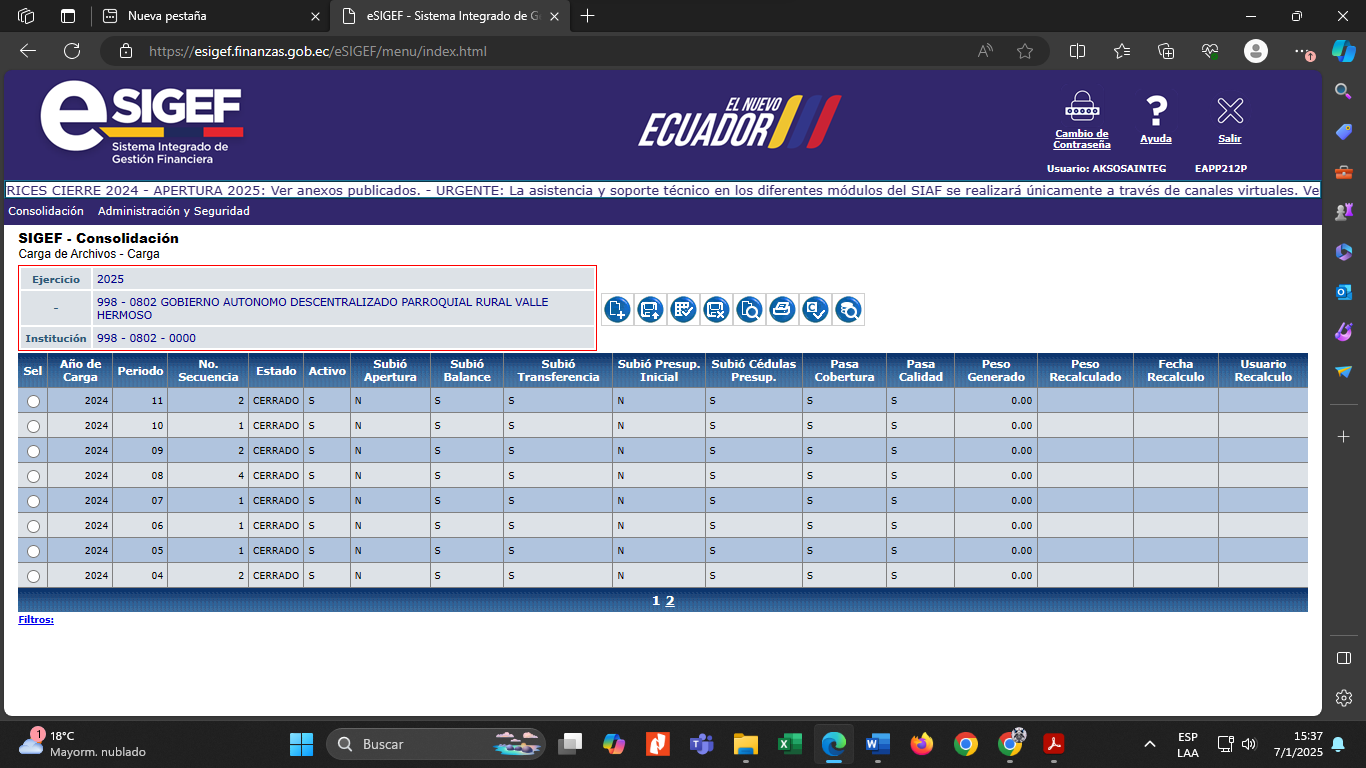The height and width of the screenshot is (768, 1366).
Task: Click the grid with checkmark validate icon
Action: [683, 310]
